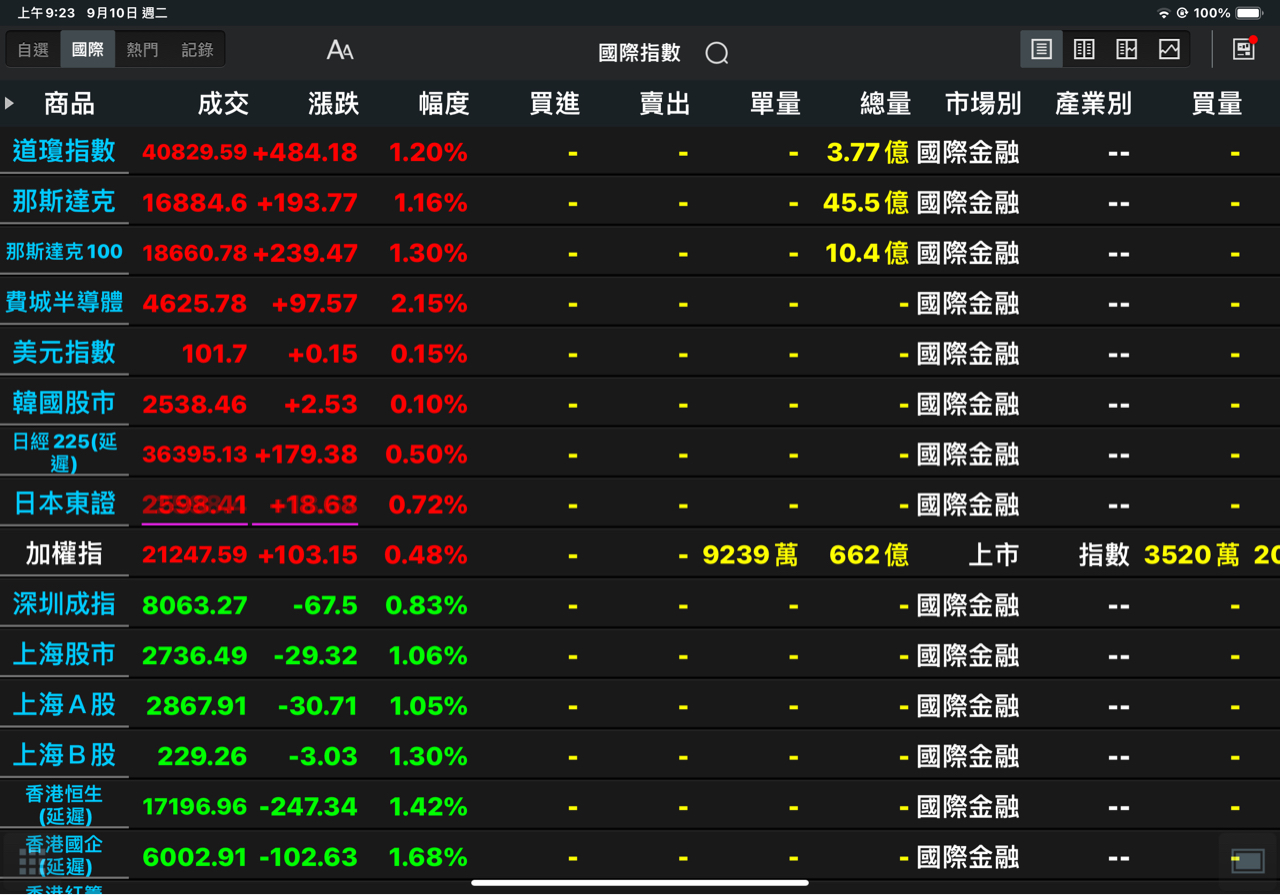Tap the 產業別 column header
Viewport: 1280px width, 895px height.
1093,103
